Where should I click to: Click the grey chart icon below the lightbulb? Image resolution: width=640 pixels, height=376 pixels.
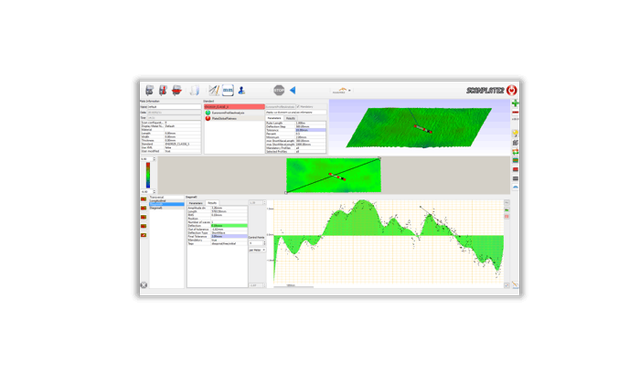point(515,142)
